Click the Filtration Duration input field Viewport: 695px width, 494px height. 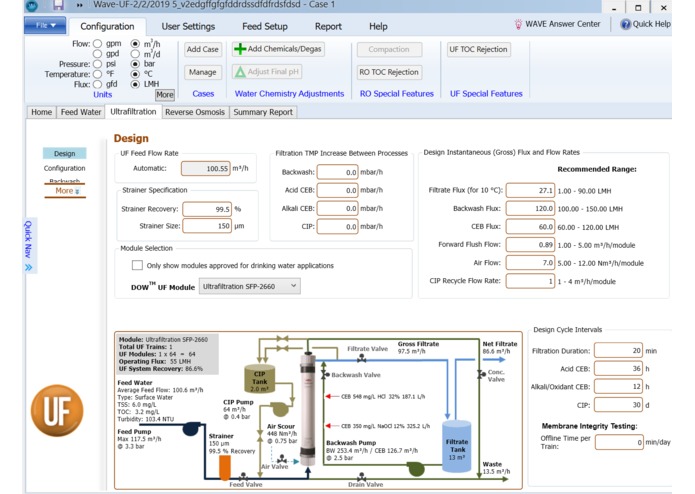[618, 350]
